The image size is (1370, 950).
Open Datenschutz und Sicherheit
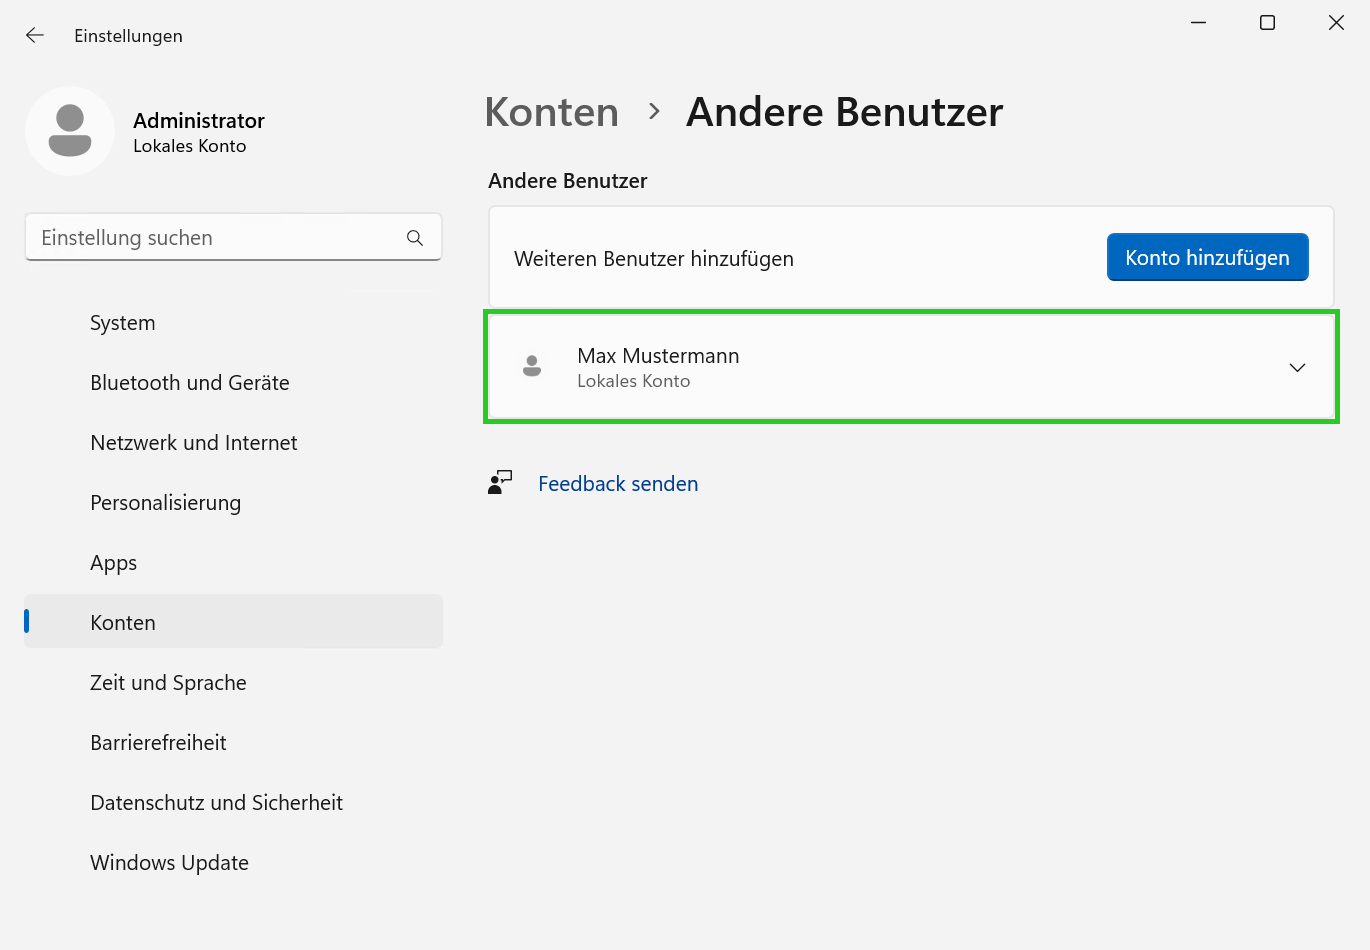click(x=216, y=802)
